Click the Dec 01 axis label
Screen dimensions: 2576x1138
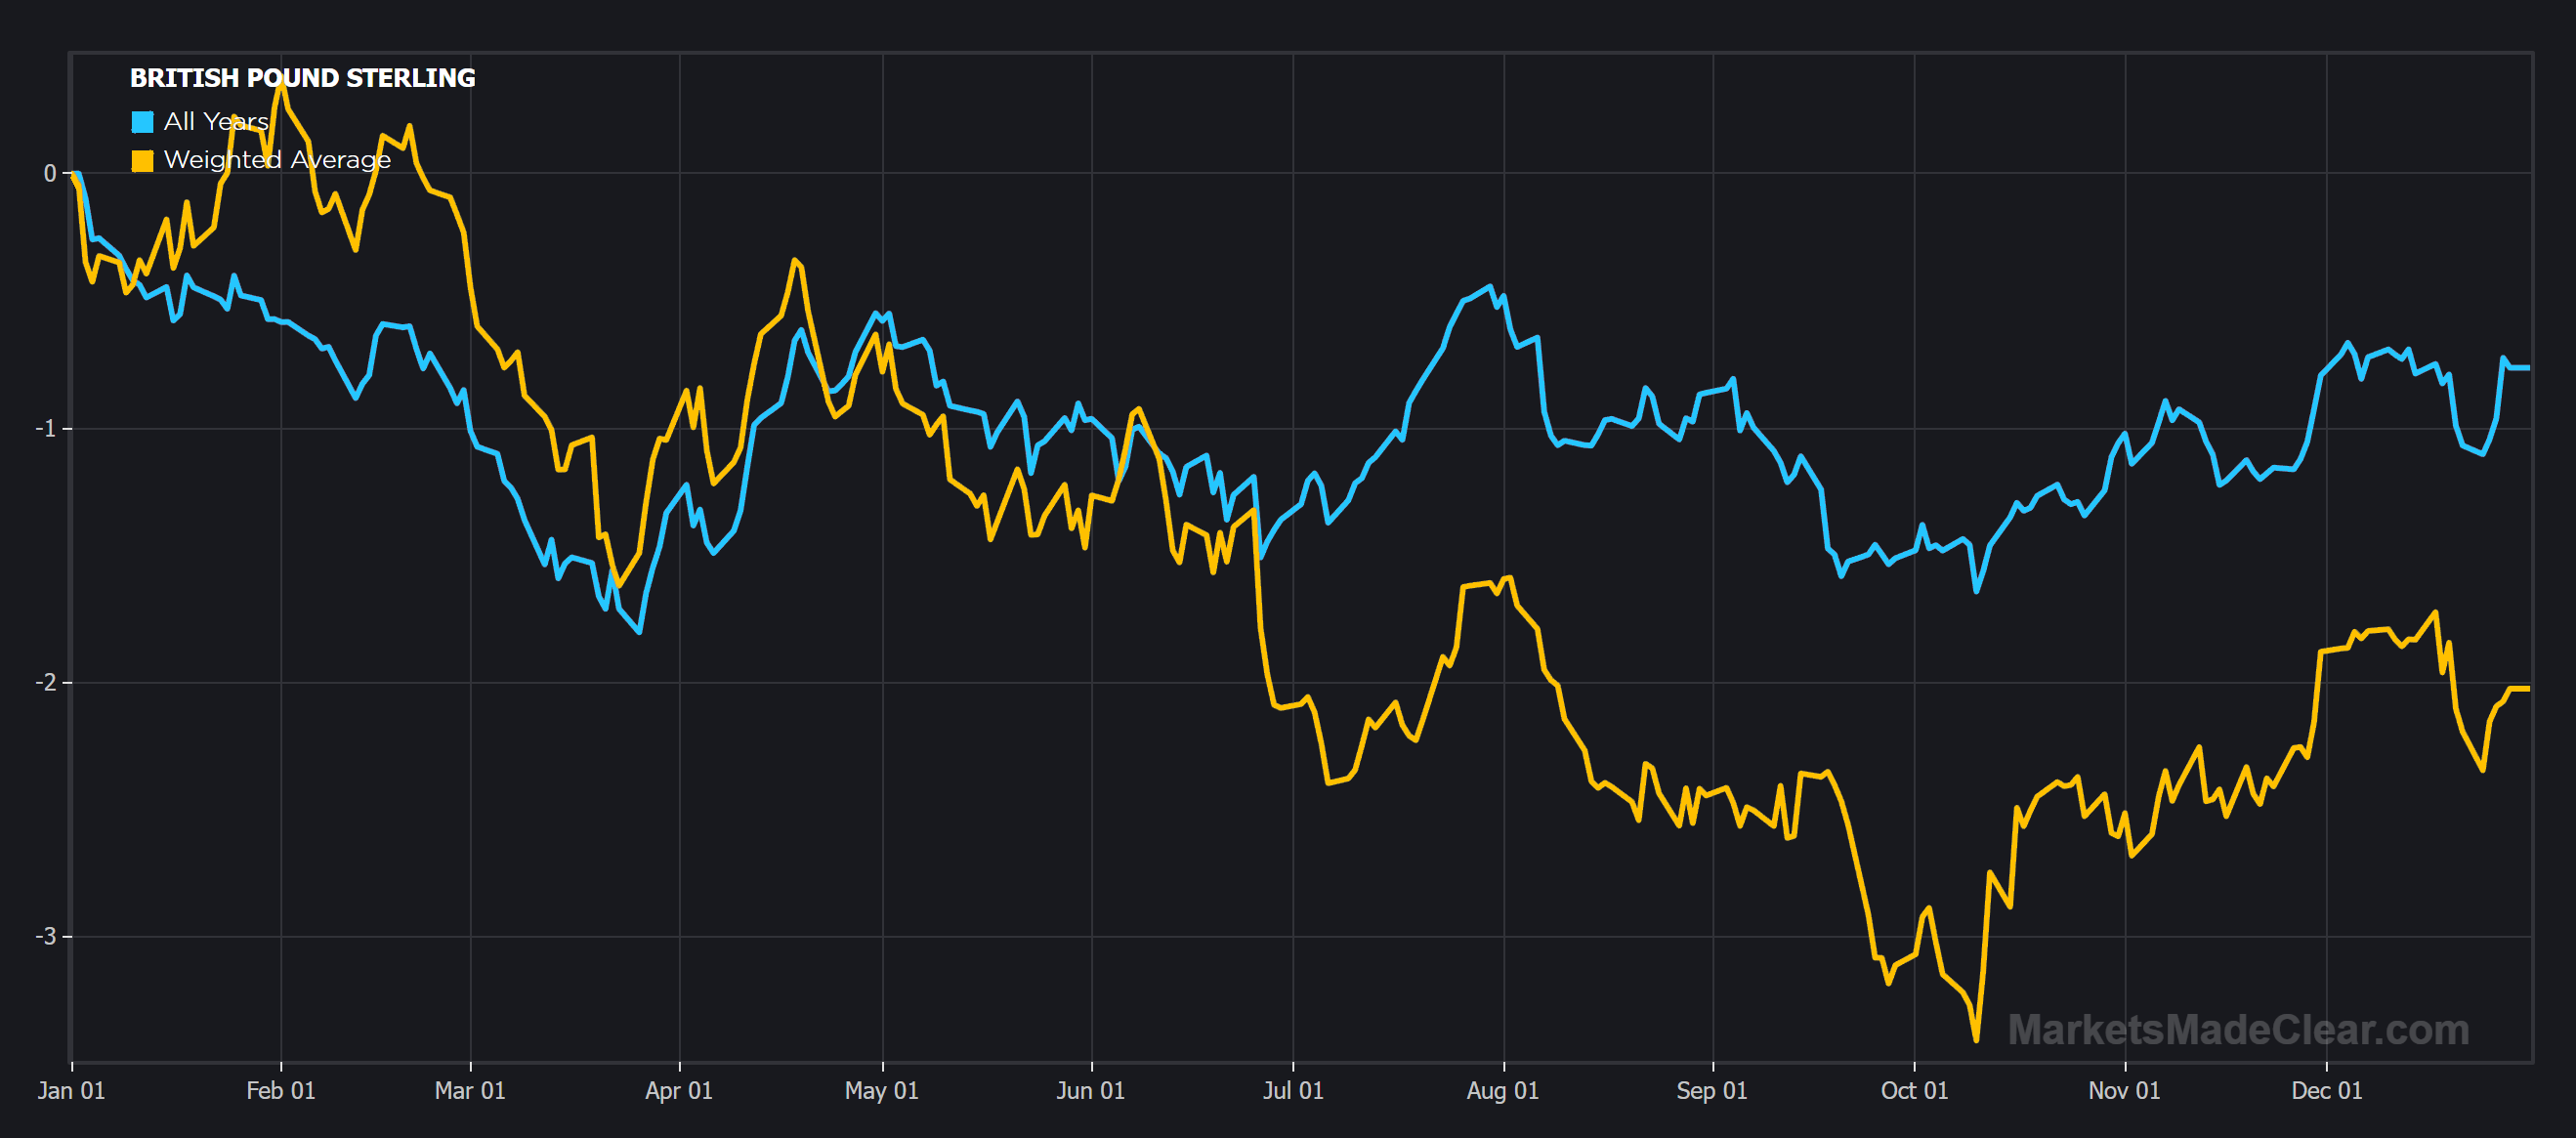pyautogui.click(x=2327, y=1091)
